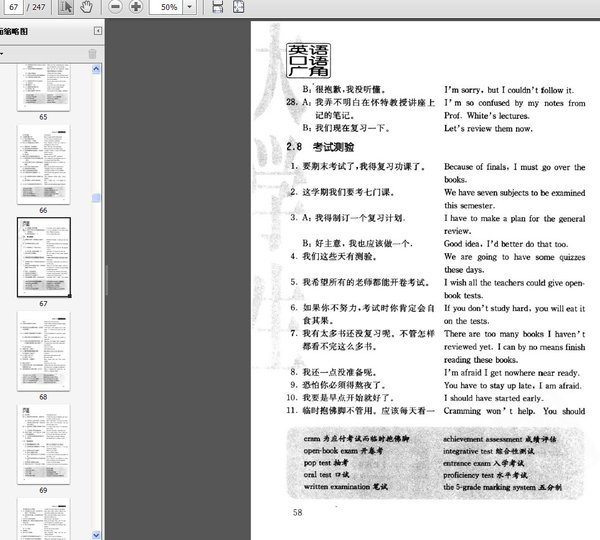Click the page number field showing 67

click(x=13, y=7)
